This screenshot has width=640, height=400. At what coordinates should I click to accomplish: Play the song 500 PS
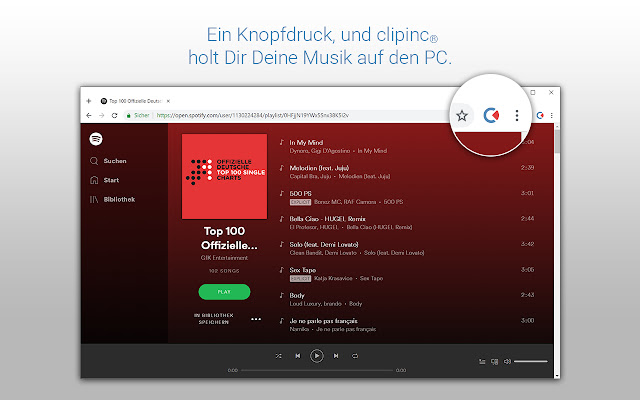(x=300, y=193)
